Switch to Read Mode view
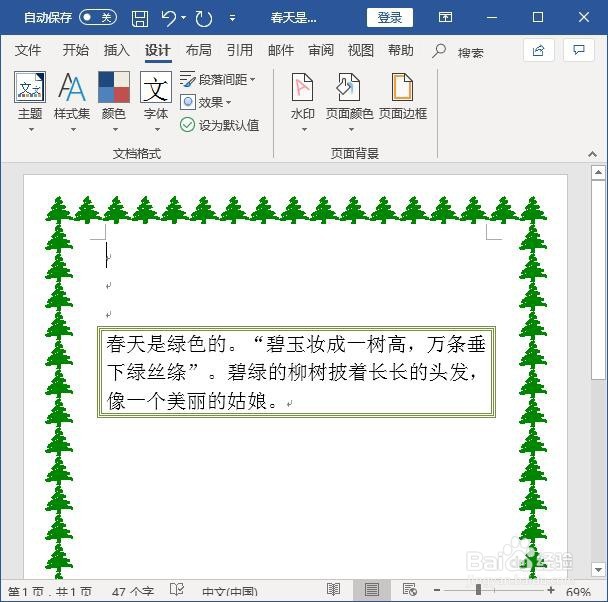The image size is (608, 602). pyautogui.click(x=333, y=590)
